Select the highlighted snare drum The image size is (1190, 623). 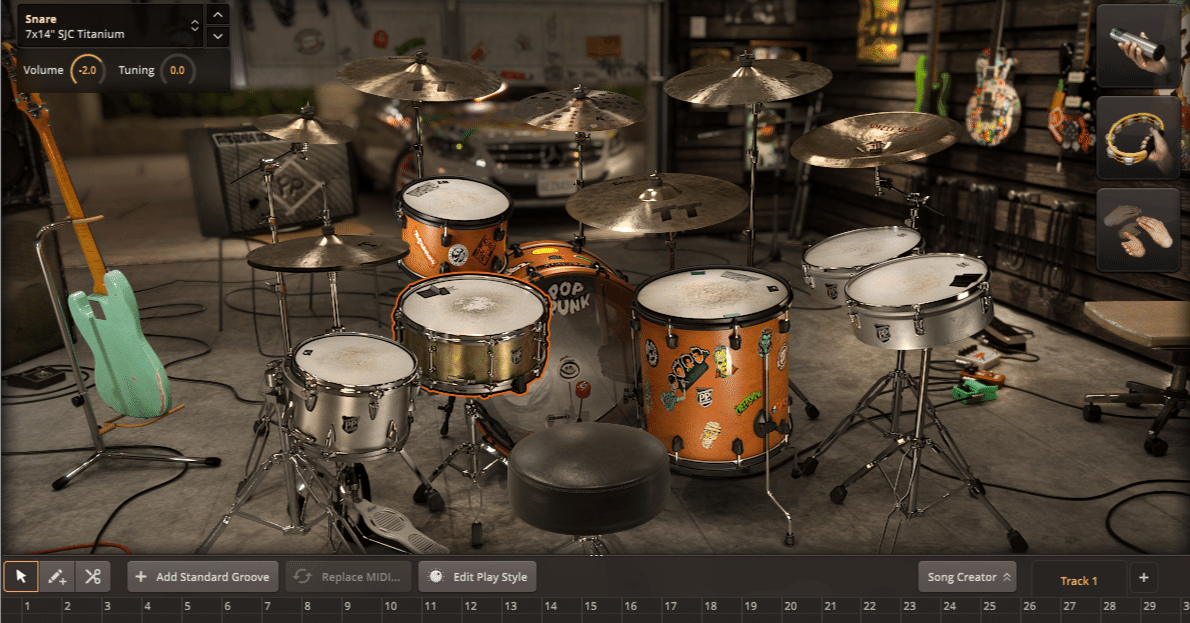click(x=472, y=334)
